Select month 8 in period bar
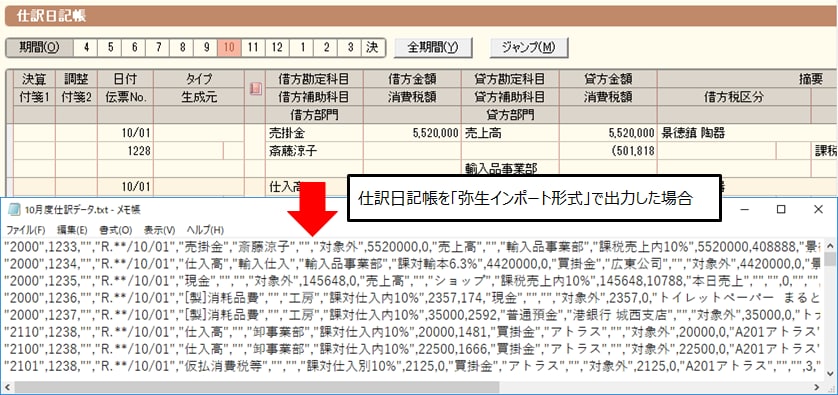Viewport: 838px width, 395px height. 182,47
